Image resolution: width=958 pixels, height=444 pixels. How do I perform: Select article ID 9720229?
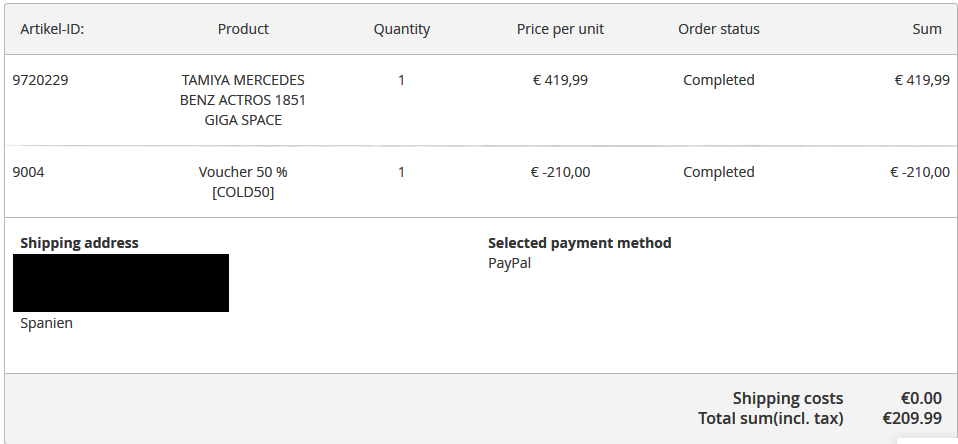click(40, 80)
